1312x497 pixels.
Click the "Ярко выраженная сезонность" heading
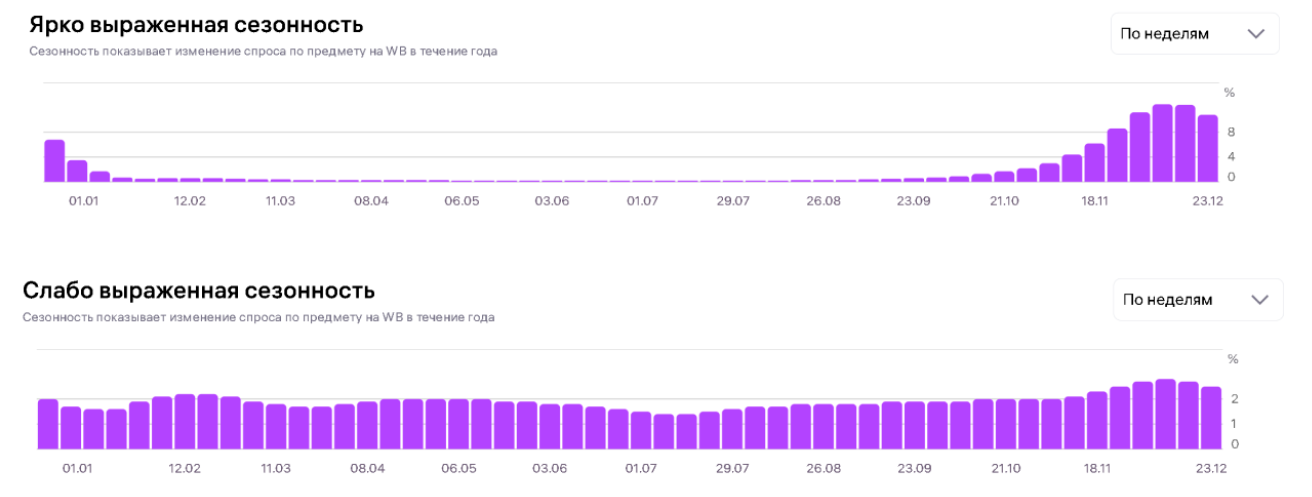[196, 24]
